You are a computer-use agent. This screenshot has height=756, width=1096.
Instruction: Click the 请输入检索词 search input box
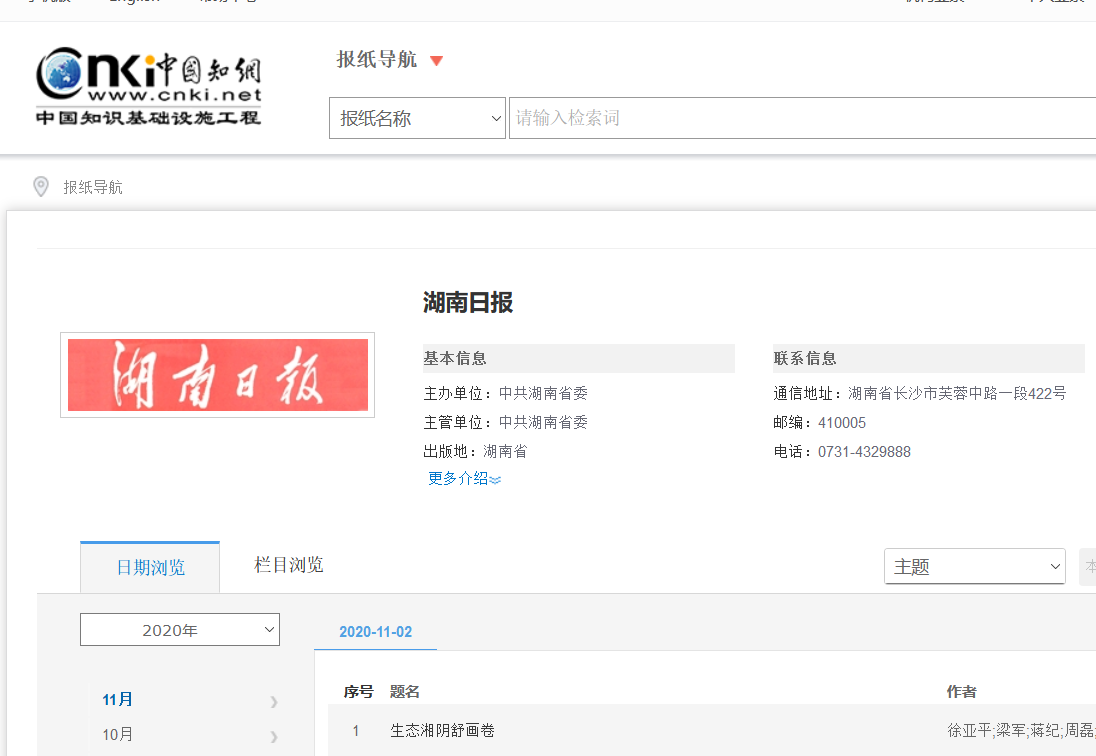point(800,118)
